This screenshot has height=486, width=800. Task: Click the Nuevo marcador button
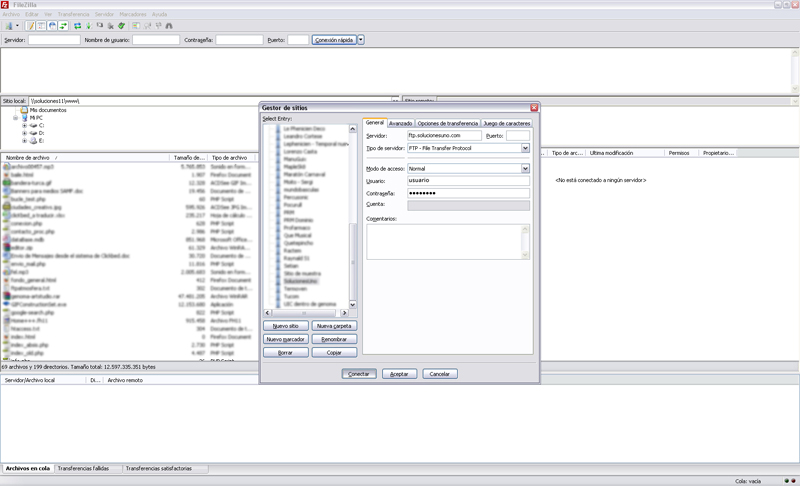coord(286,339)
